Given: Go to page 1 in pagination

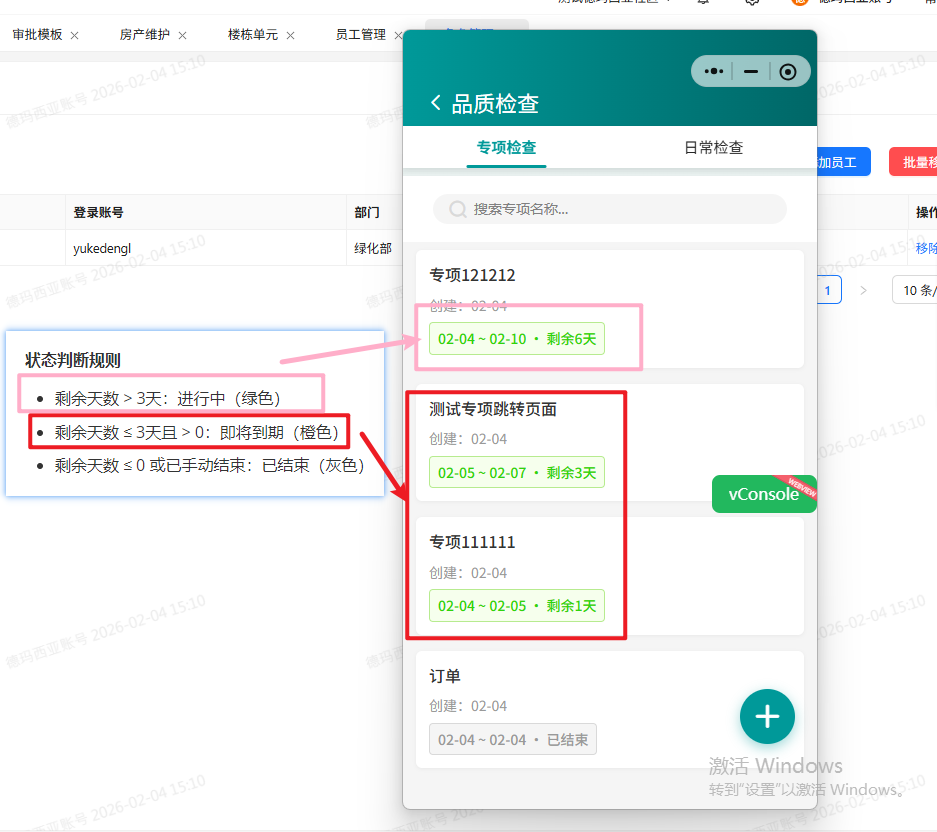Looking at the screenshot, I should click(x=828, y=290).
